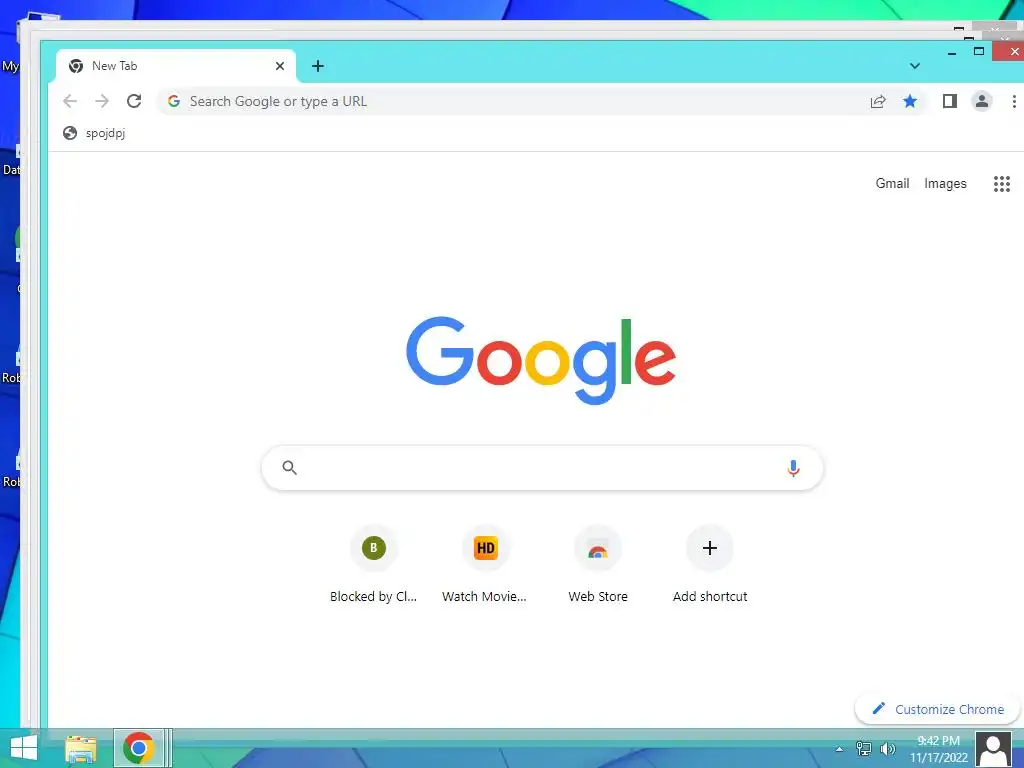Select the New Tab tab

pos(176,66)
